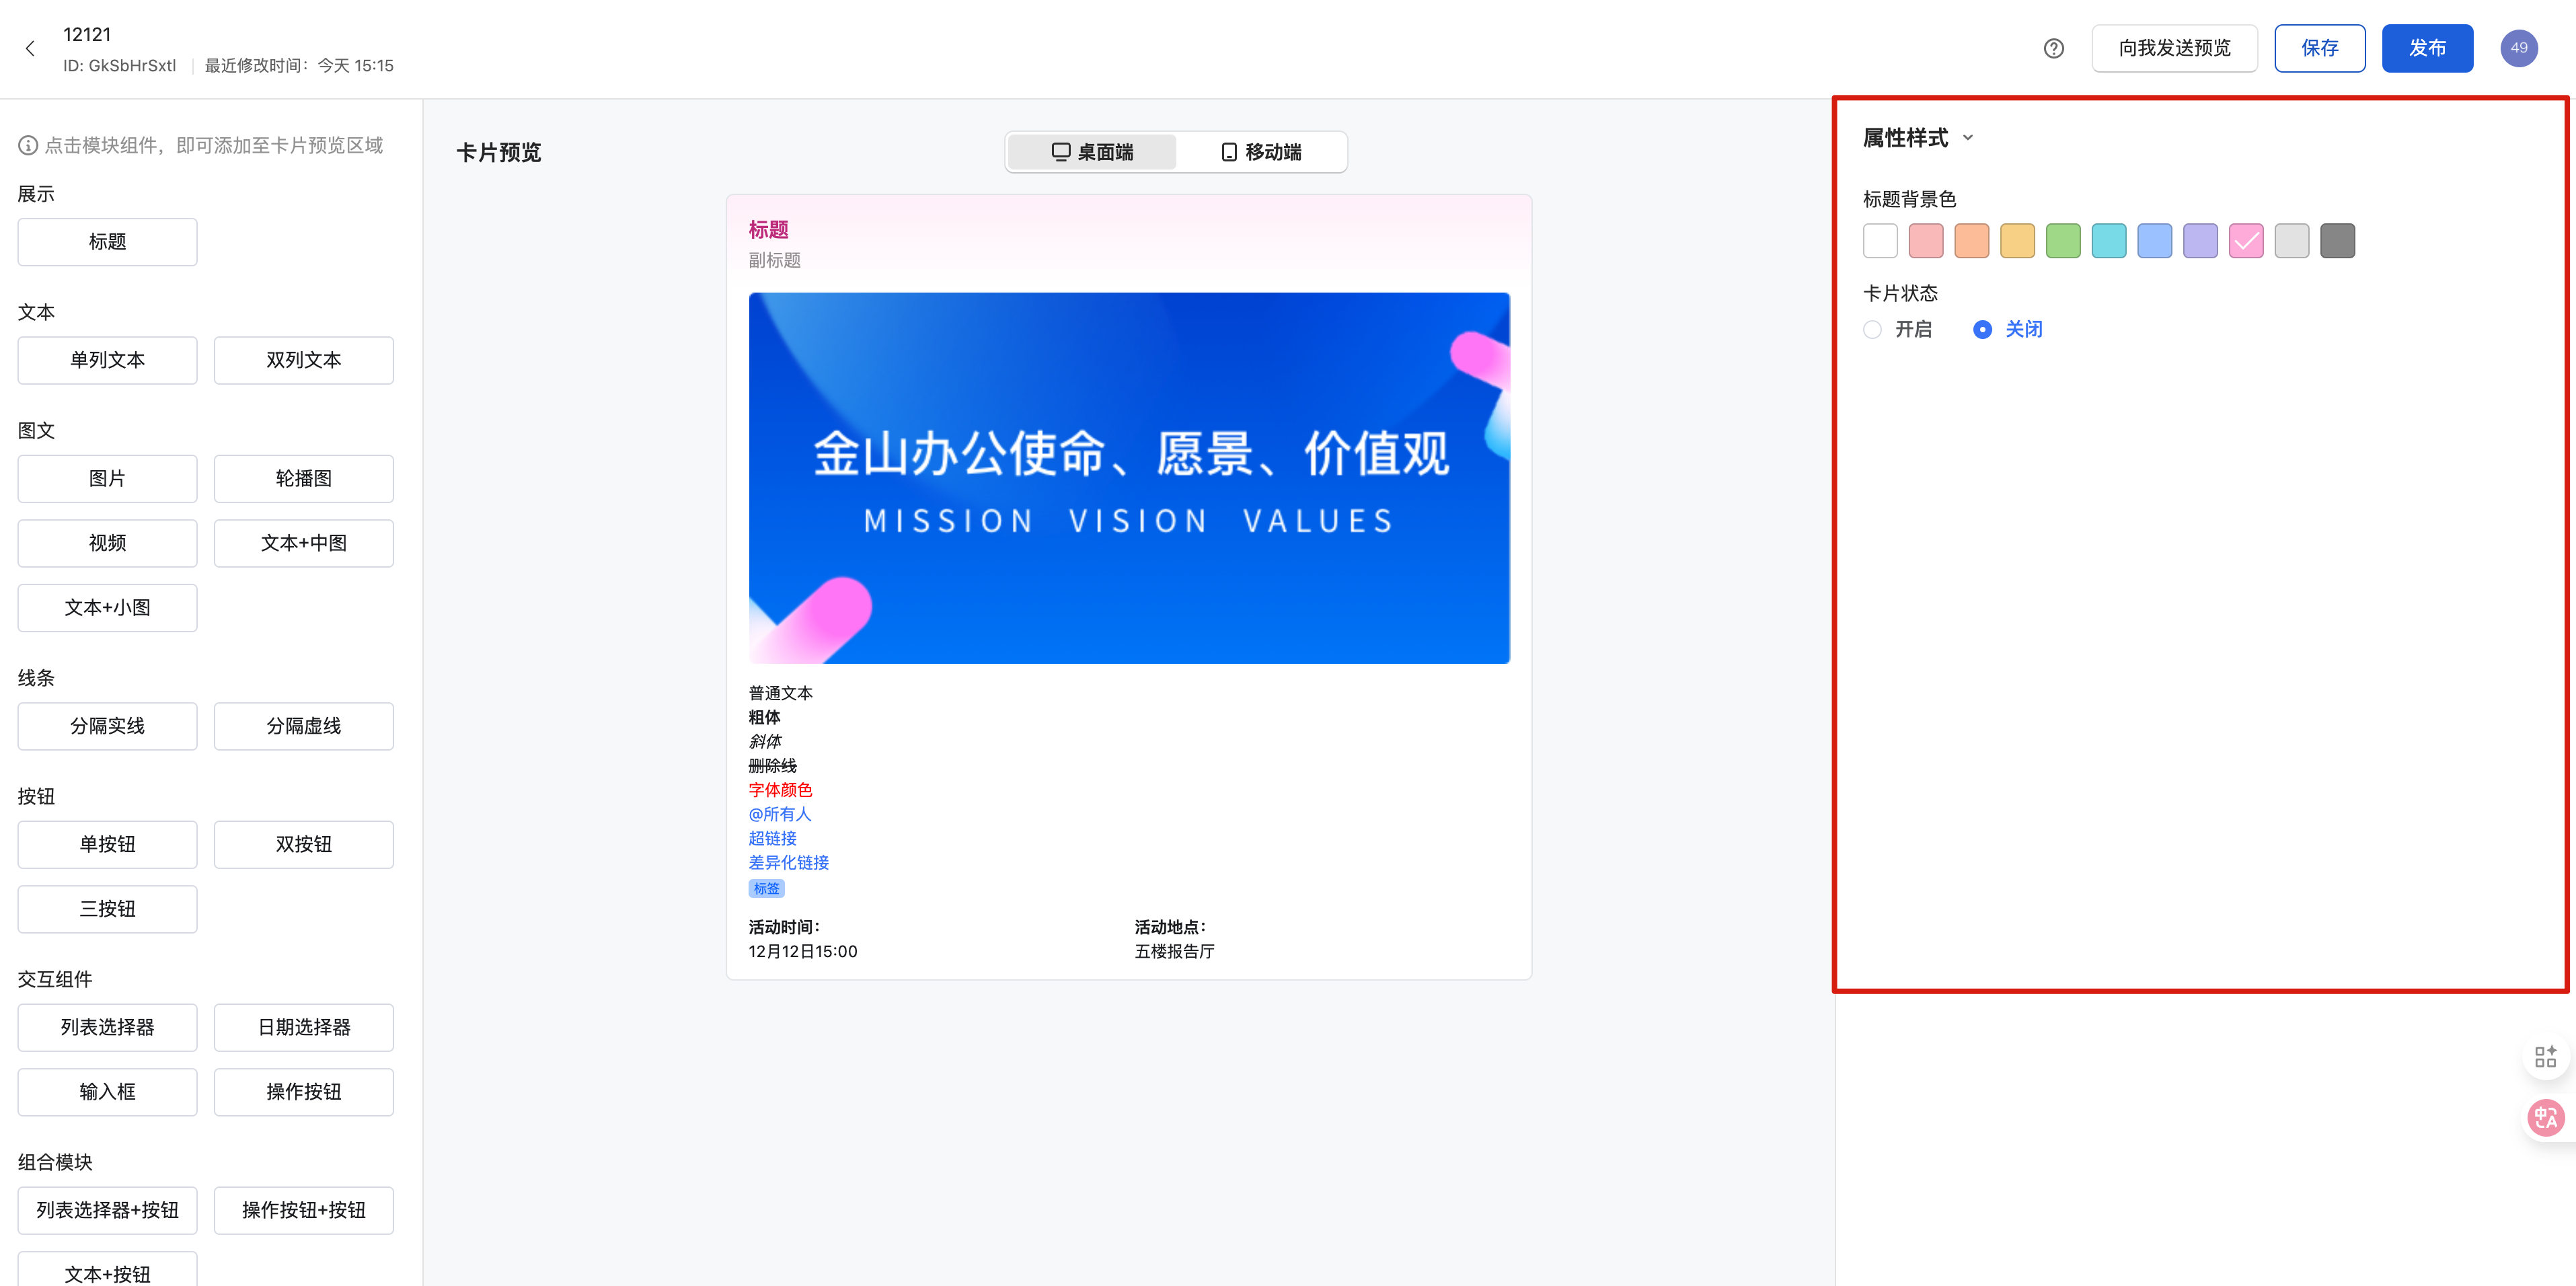
Task: Click the AI component templates icon at bottom right
Action: point(2546,1056)
